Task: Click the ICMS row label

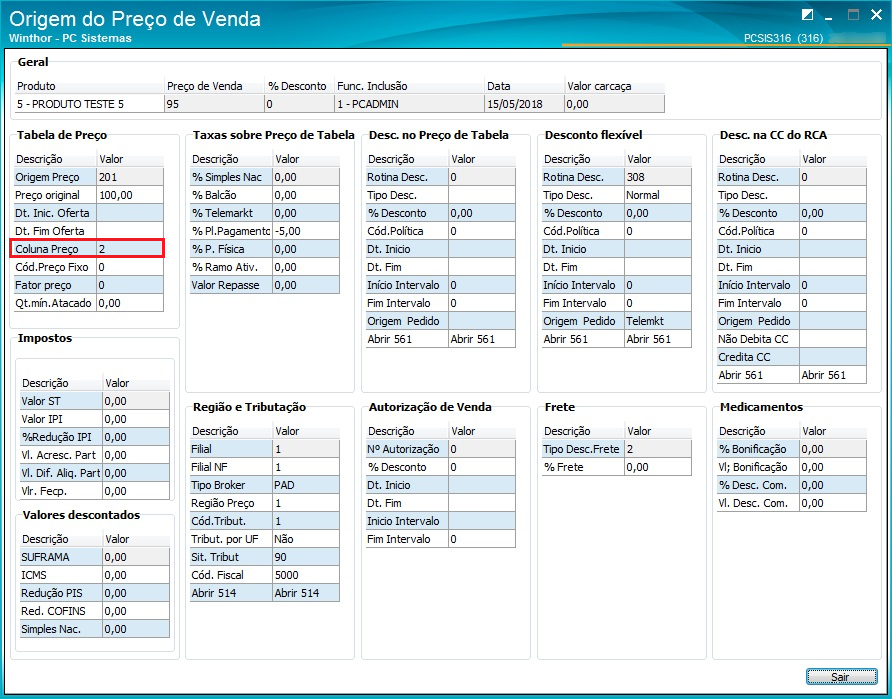Action: (x=61, y=575)
